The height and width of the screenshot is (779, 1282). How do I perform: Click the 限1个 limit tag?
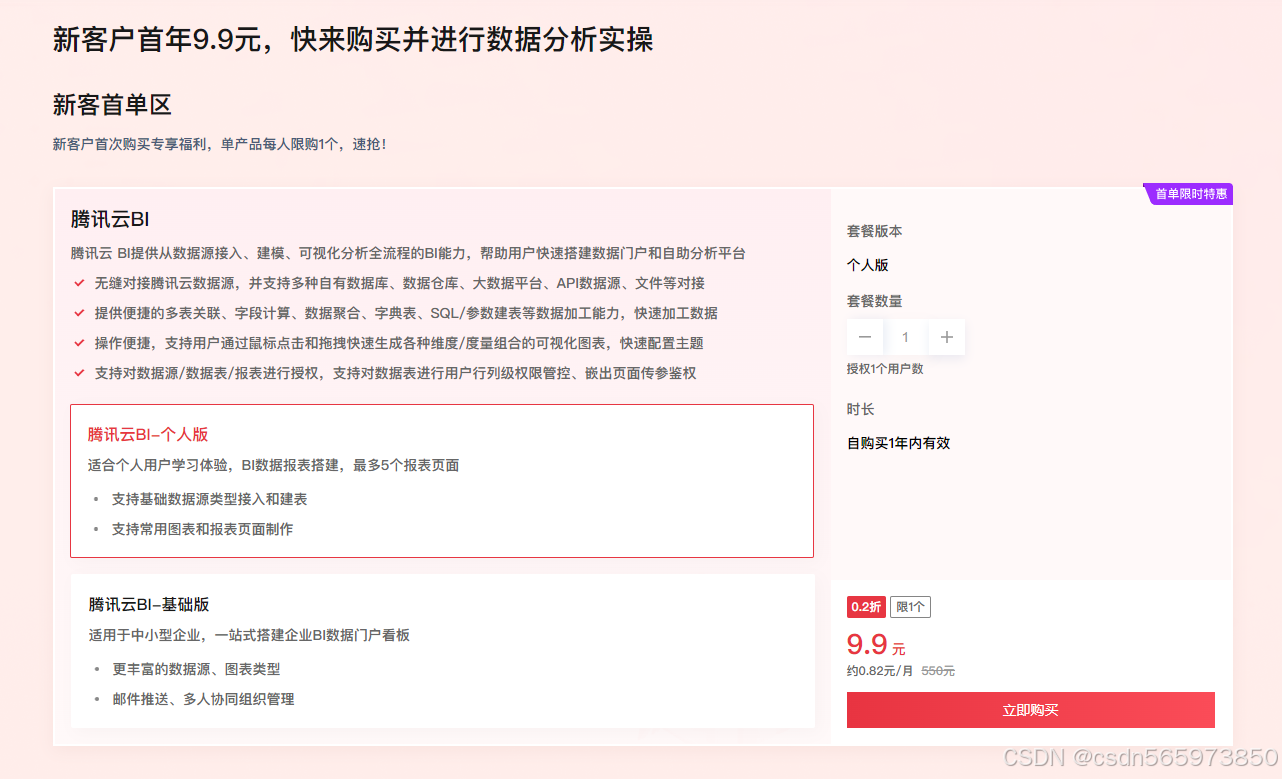(910, 607)
